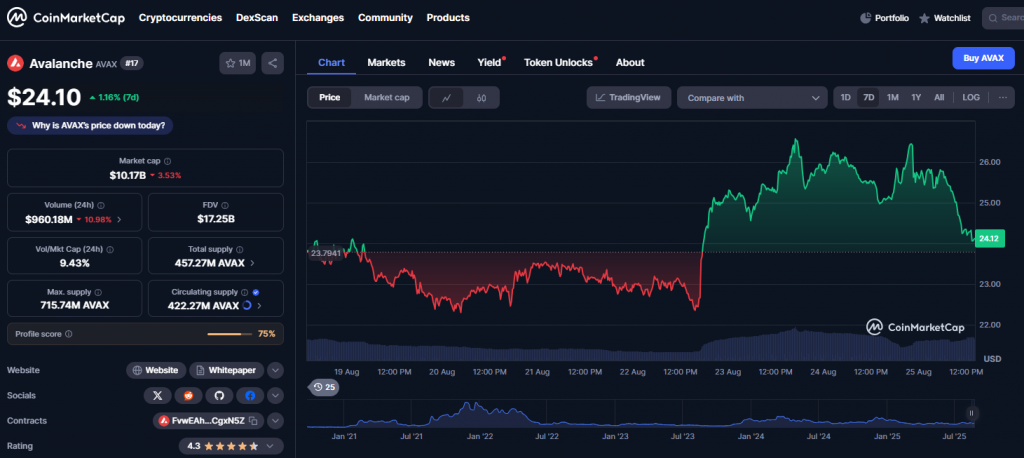This screenshot has width=1024, height=458.
Task: Open the Compare with dropdown
Action: point(752,98)
